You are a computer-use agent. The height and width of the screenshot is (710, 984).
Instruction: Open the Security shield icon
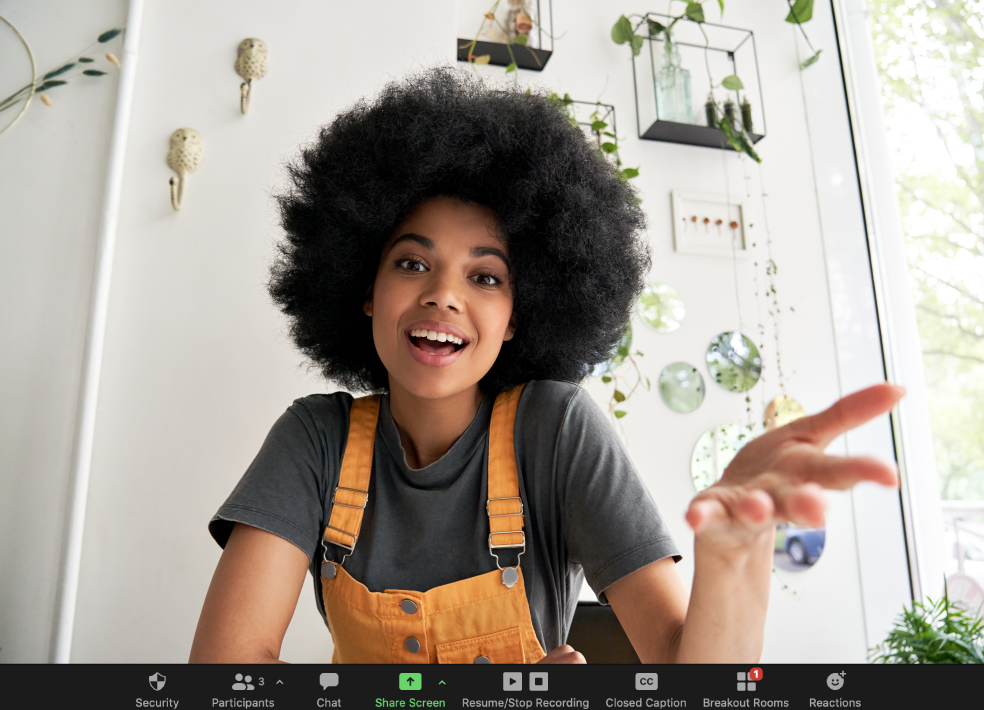[157, 681]
